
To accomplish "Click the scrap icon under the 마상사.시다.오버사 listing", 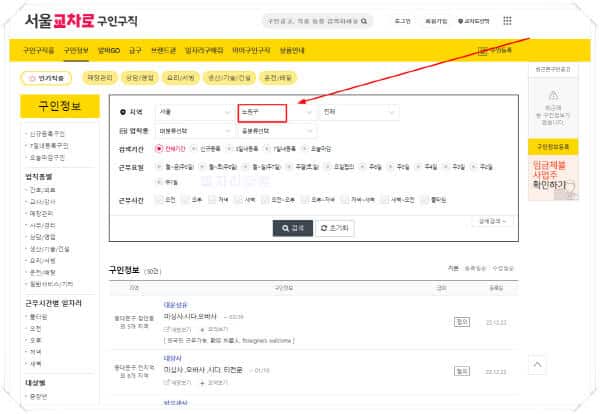I will pos(202,329).
